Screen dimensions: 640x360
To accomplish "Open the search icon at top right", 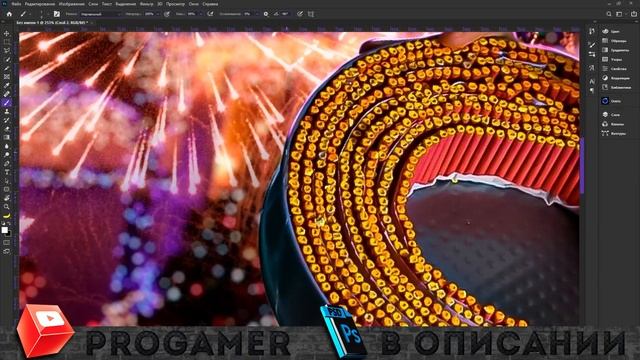I will click(609, 14).
